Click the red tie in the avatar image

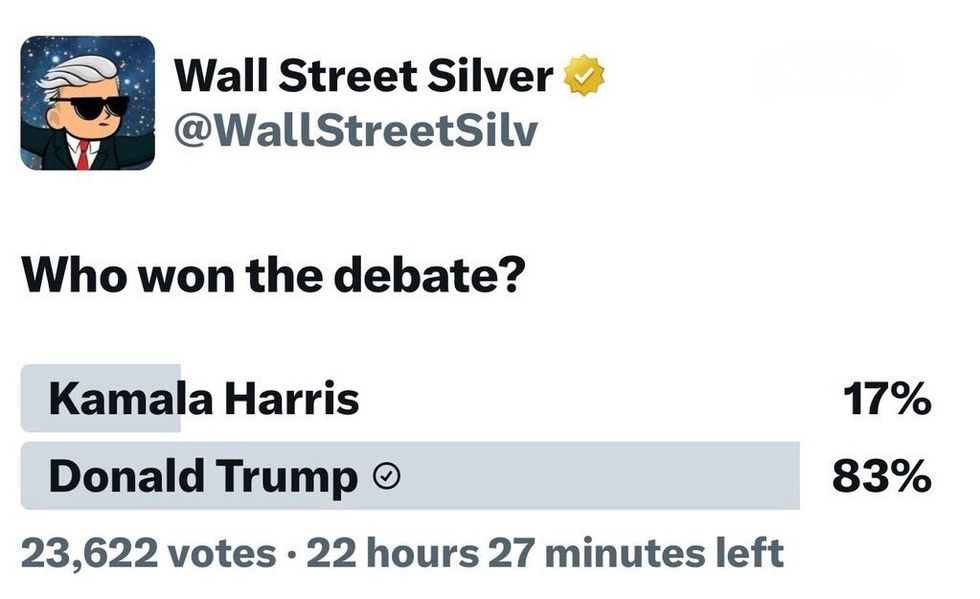(83, 153)
